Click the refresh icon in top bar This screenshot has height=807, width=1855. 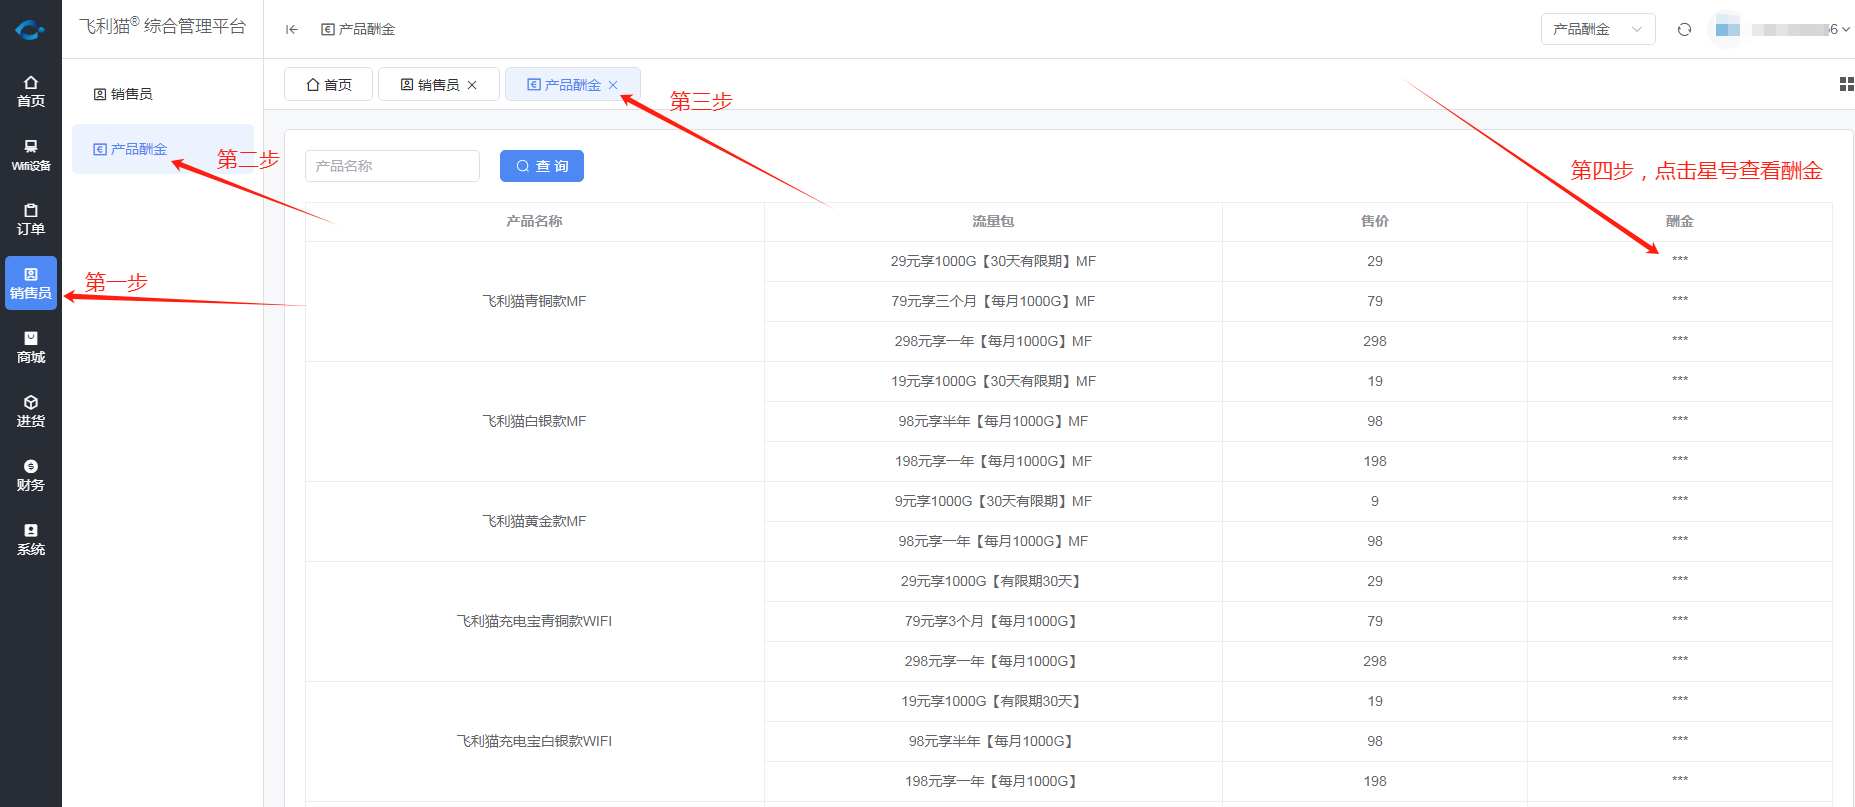1684,30
